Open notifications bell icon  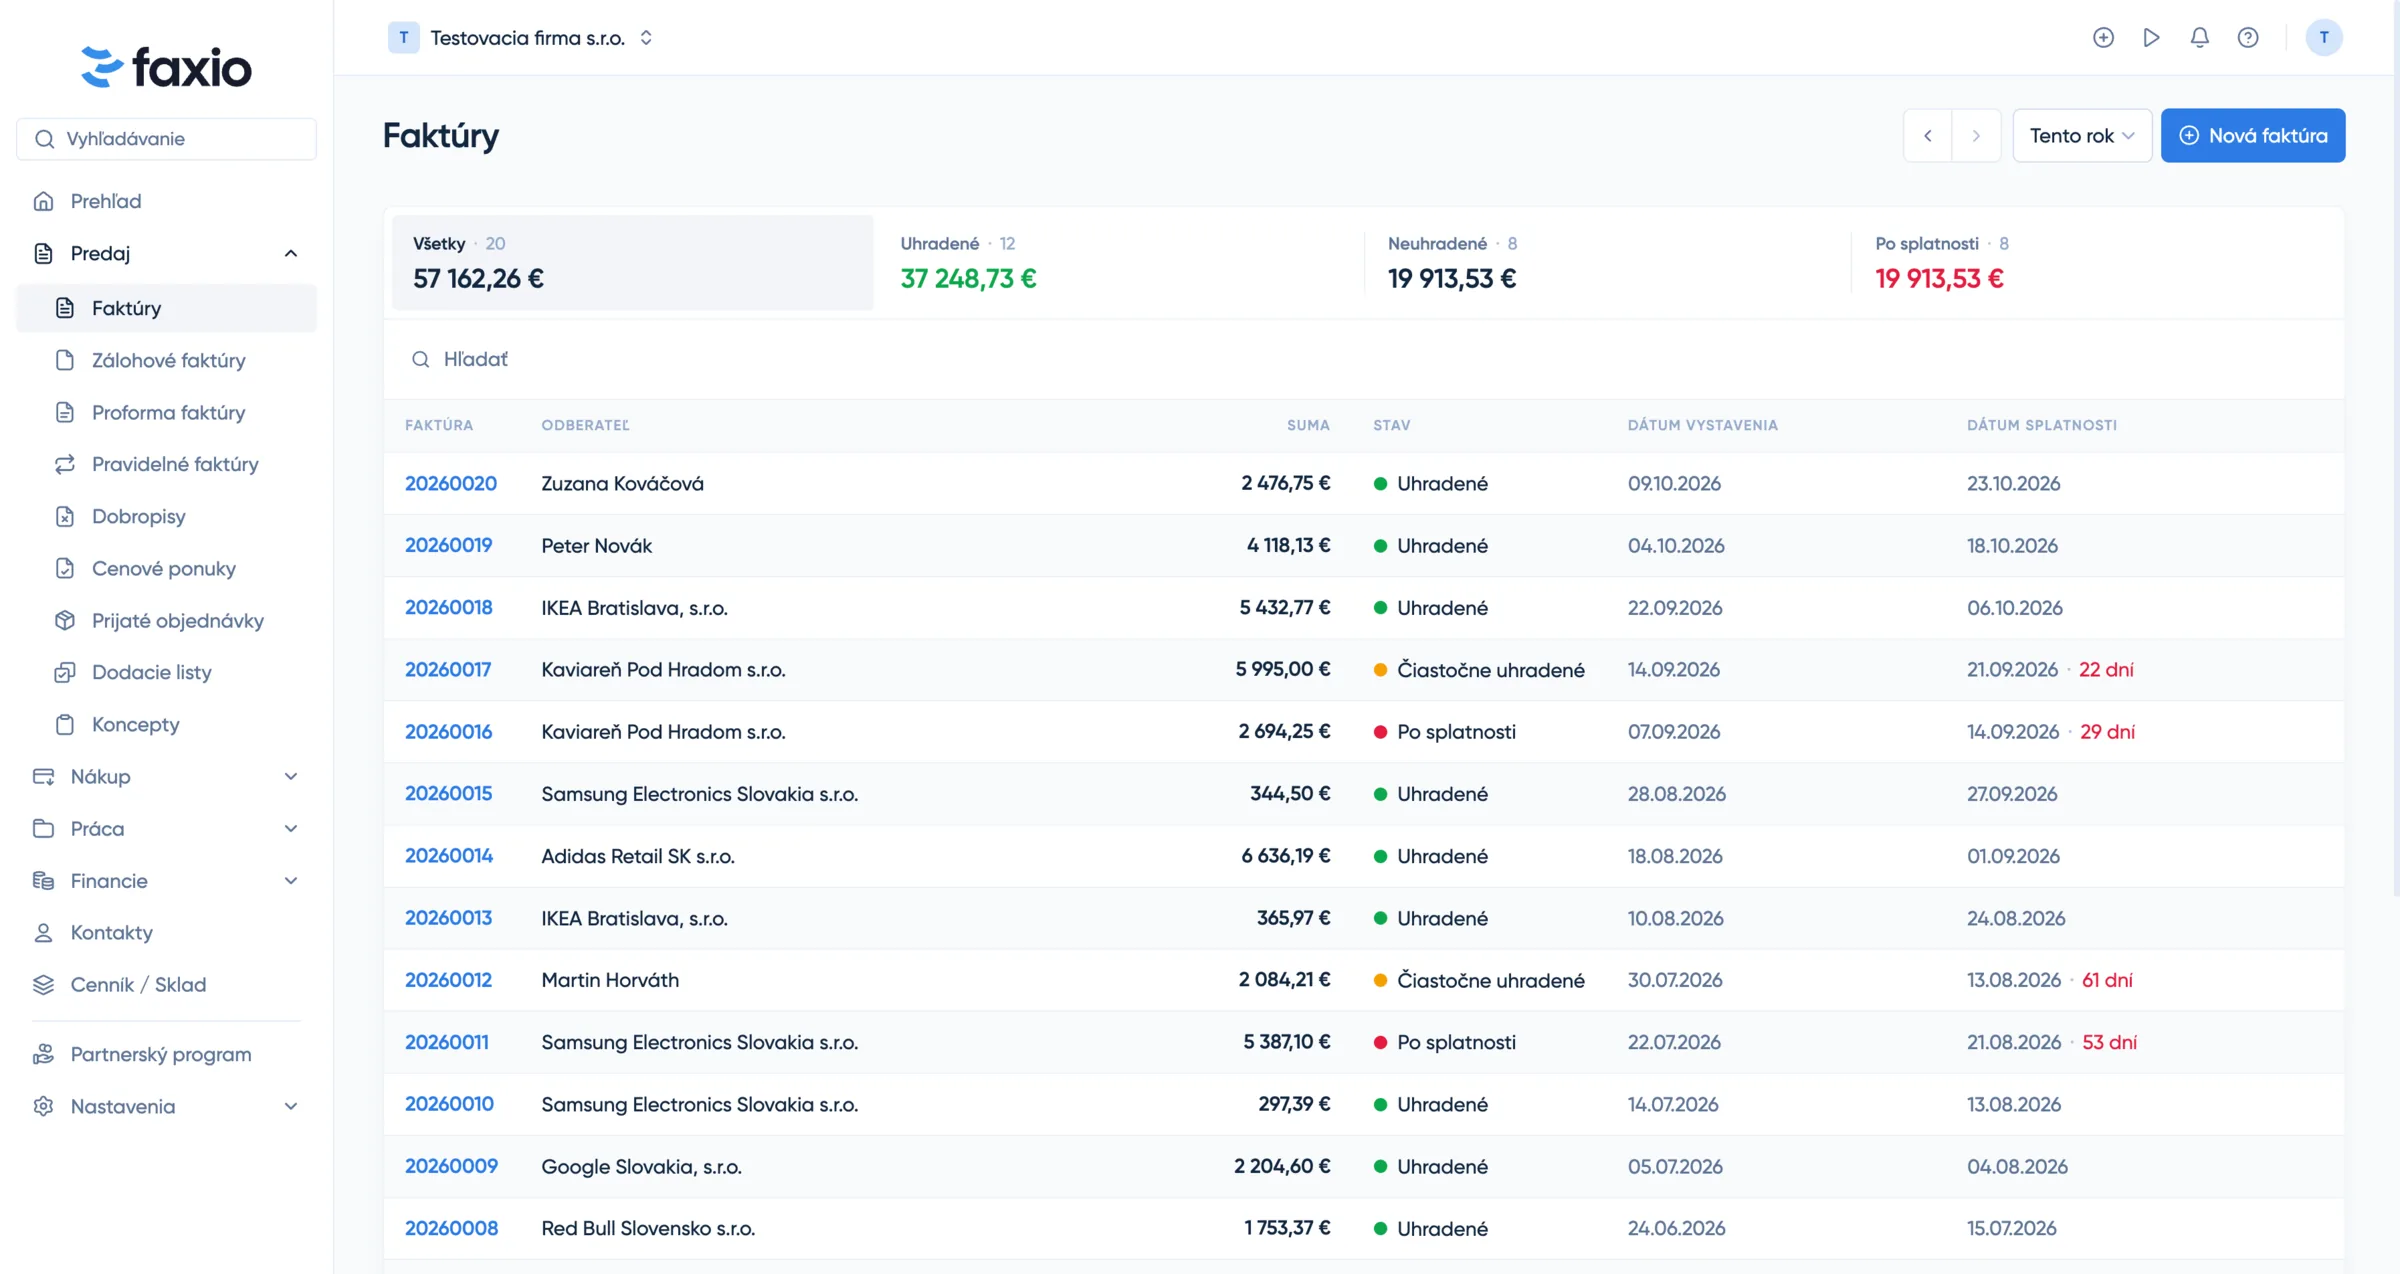pyautogui.click(x=2199, y=37)
